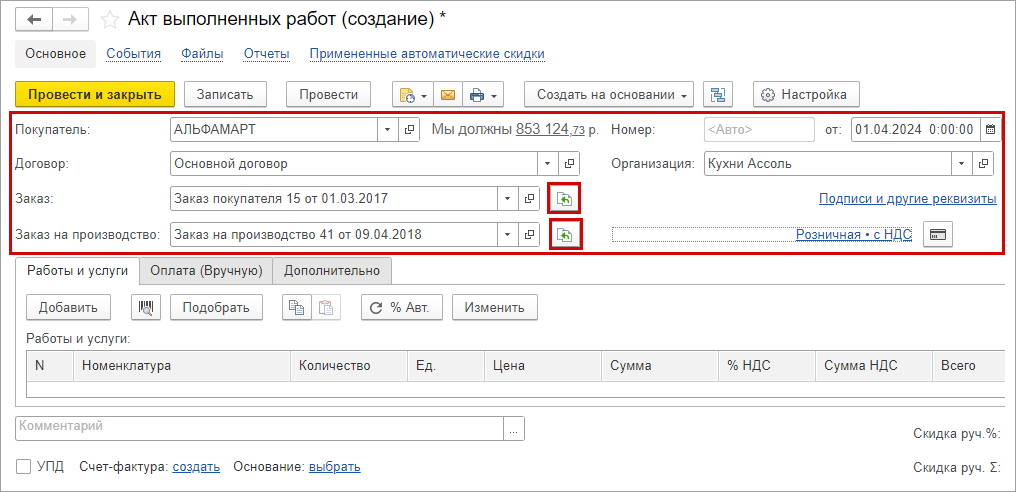Open the Договор record icon
This screenshot has width=1016, height=492.
[x=570, y=164]
